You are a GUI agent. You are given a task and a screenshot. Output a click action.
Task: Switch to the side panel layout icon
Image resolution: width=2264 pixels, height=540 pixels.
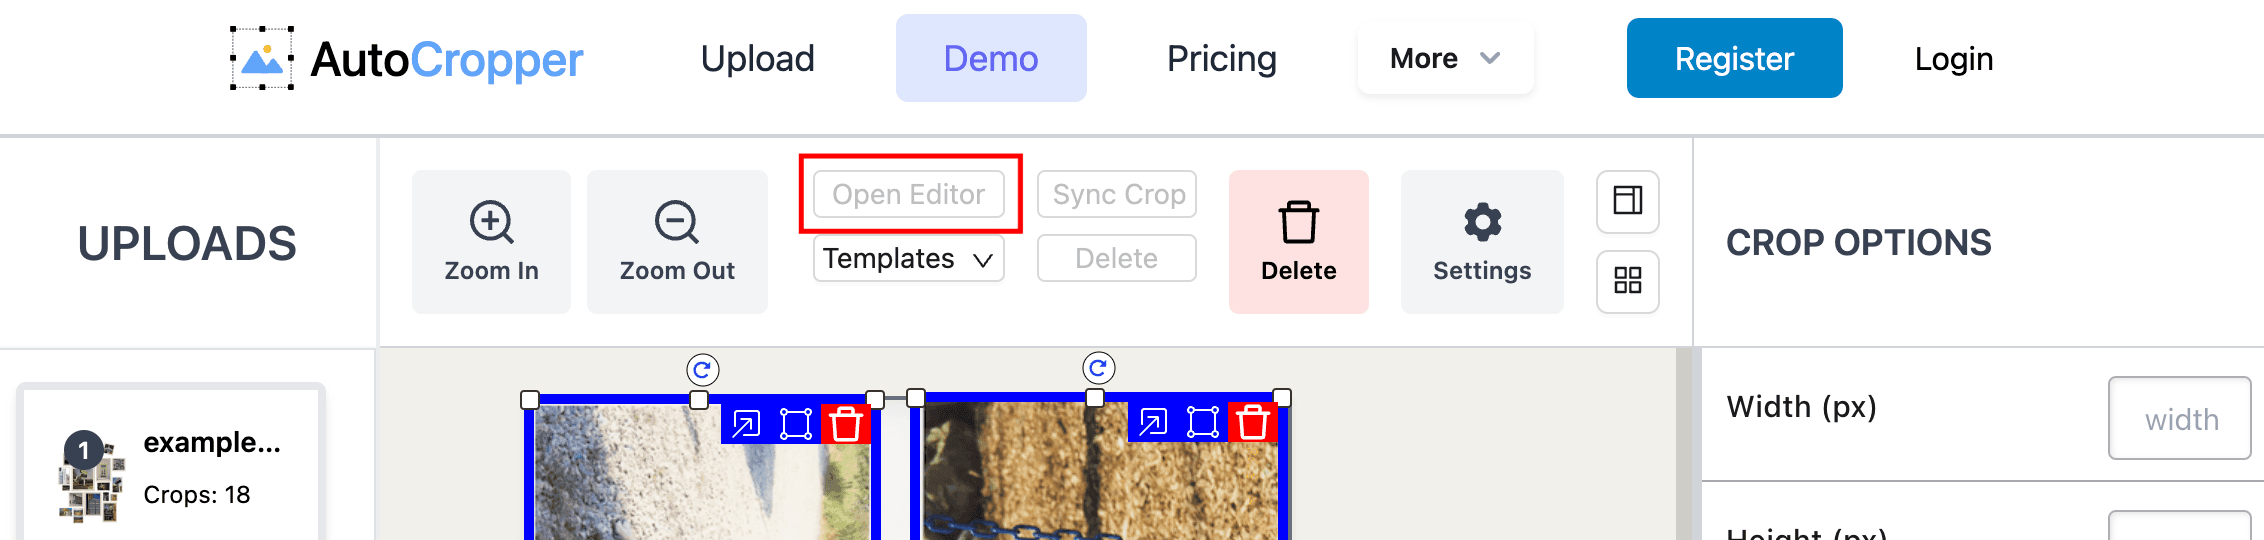(1628, 201)
